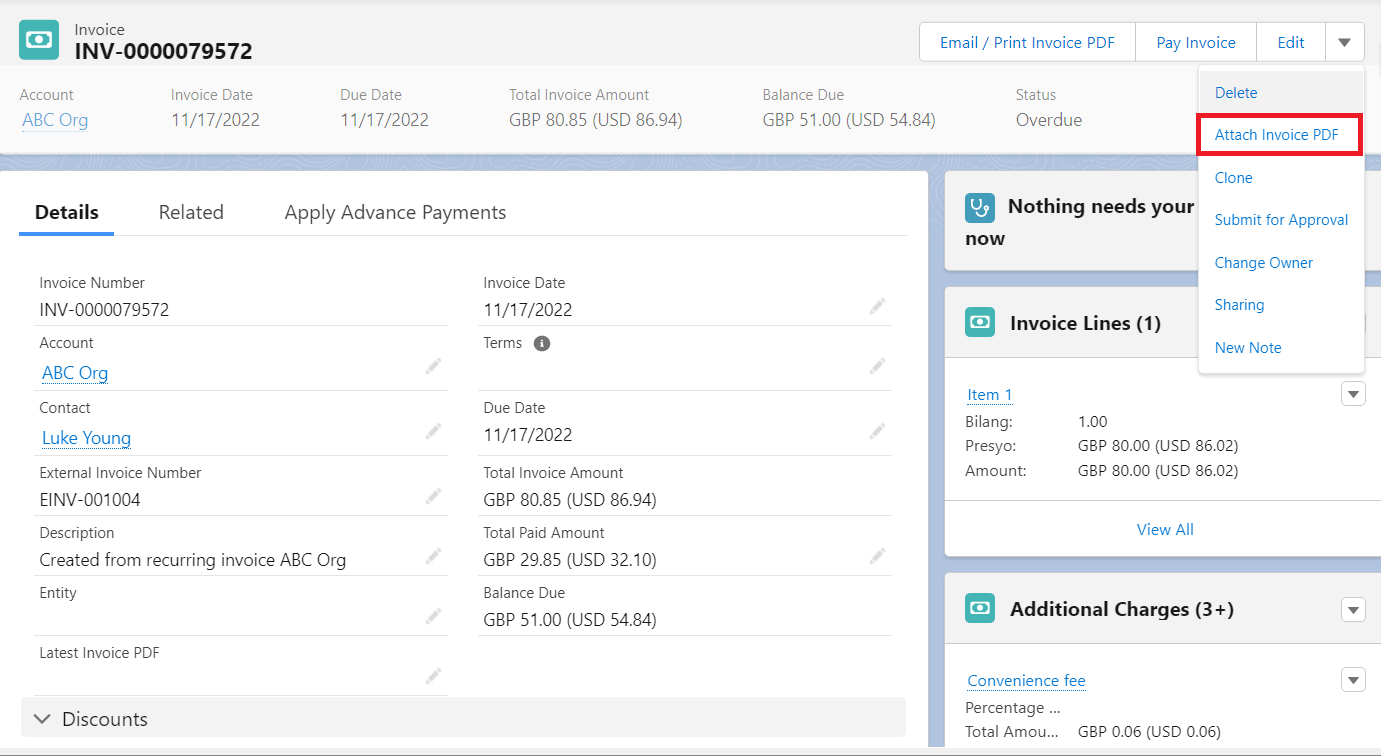Select Attach Invoice PDF from menu
This screenshot has width=1381, height=756.
tap(1276, 135)
